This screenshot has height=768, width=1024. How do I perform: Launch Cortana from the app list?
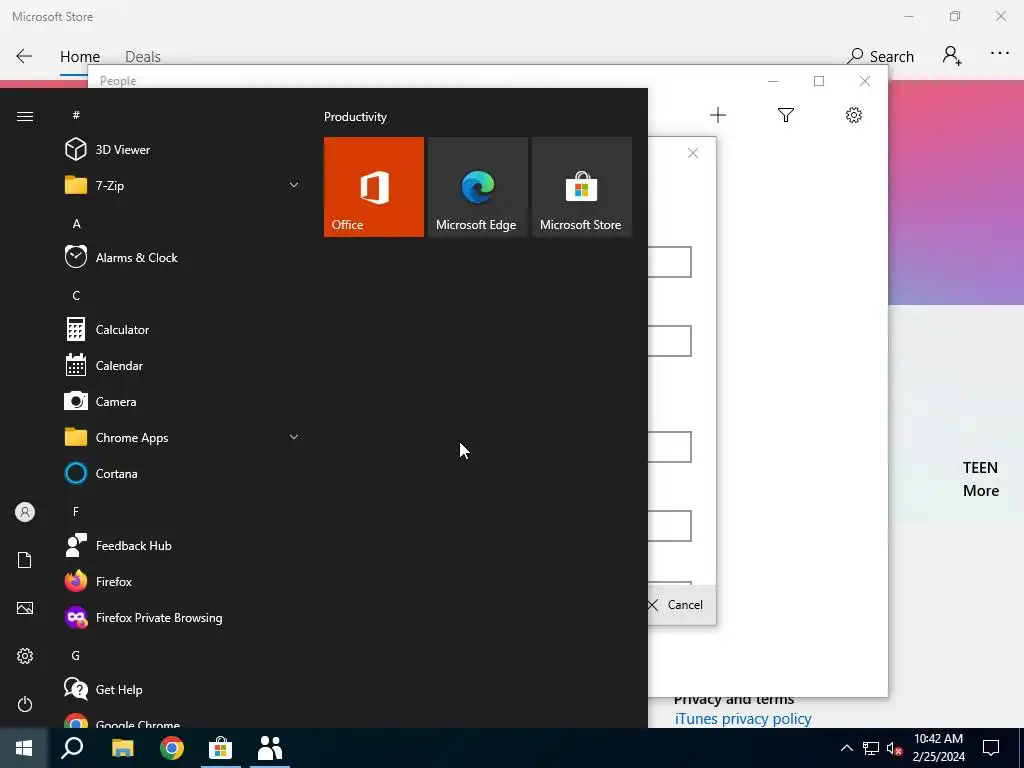point(183,473)
